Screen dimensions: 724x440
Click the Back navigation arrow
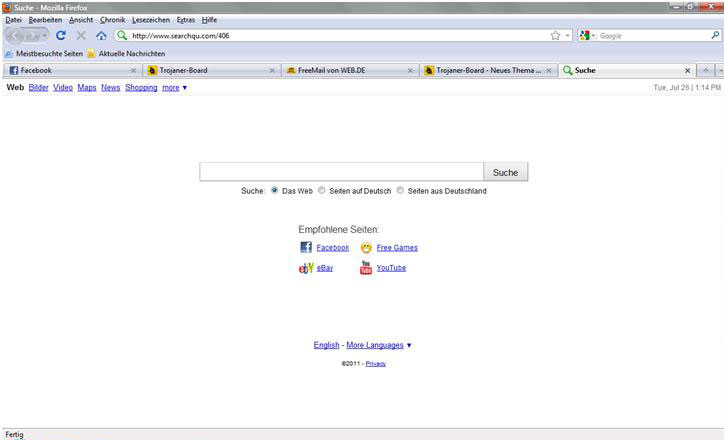pos(14,36)
